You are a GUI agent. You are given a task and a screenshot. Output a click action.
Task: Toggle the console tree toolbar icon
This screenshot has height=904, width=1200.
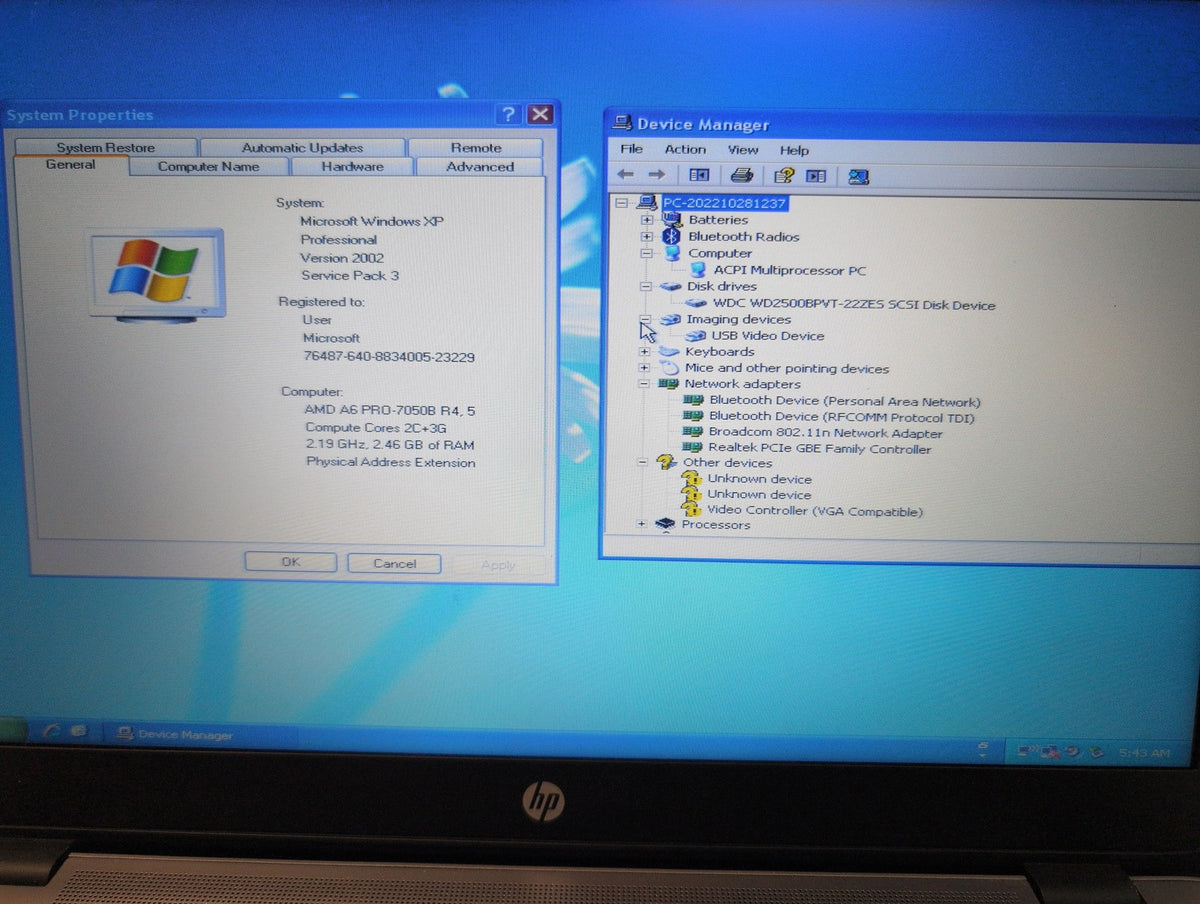[x=699, y=175]
